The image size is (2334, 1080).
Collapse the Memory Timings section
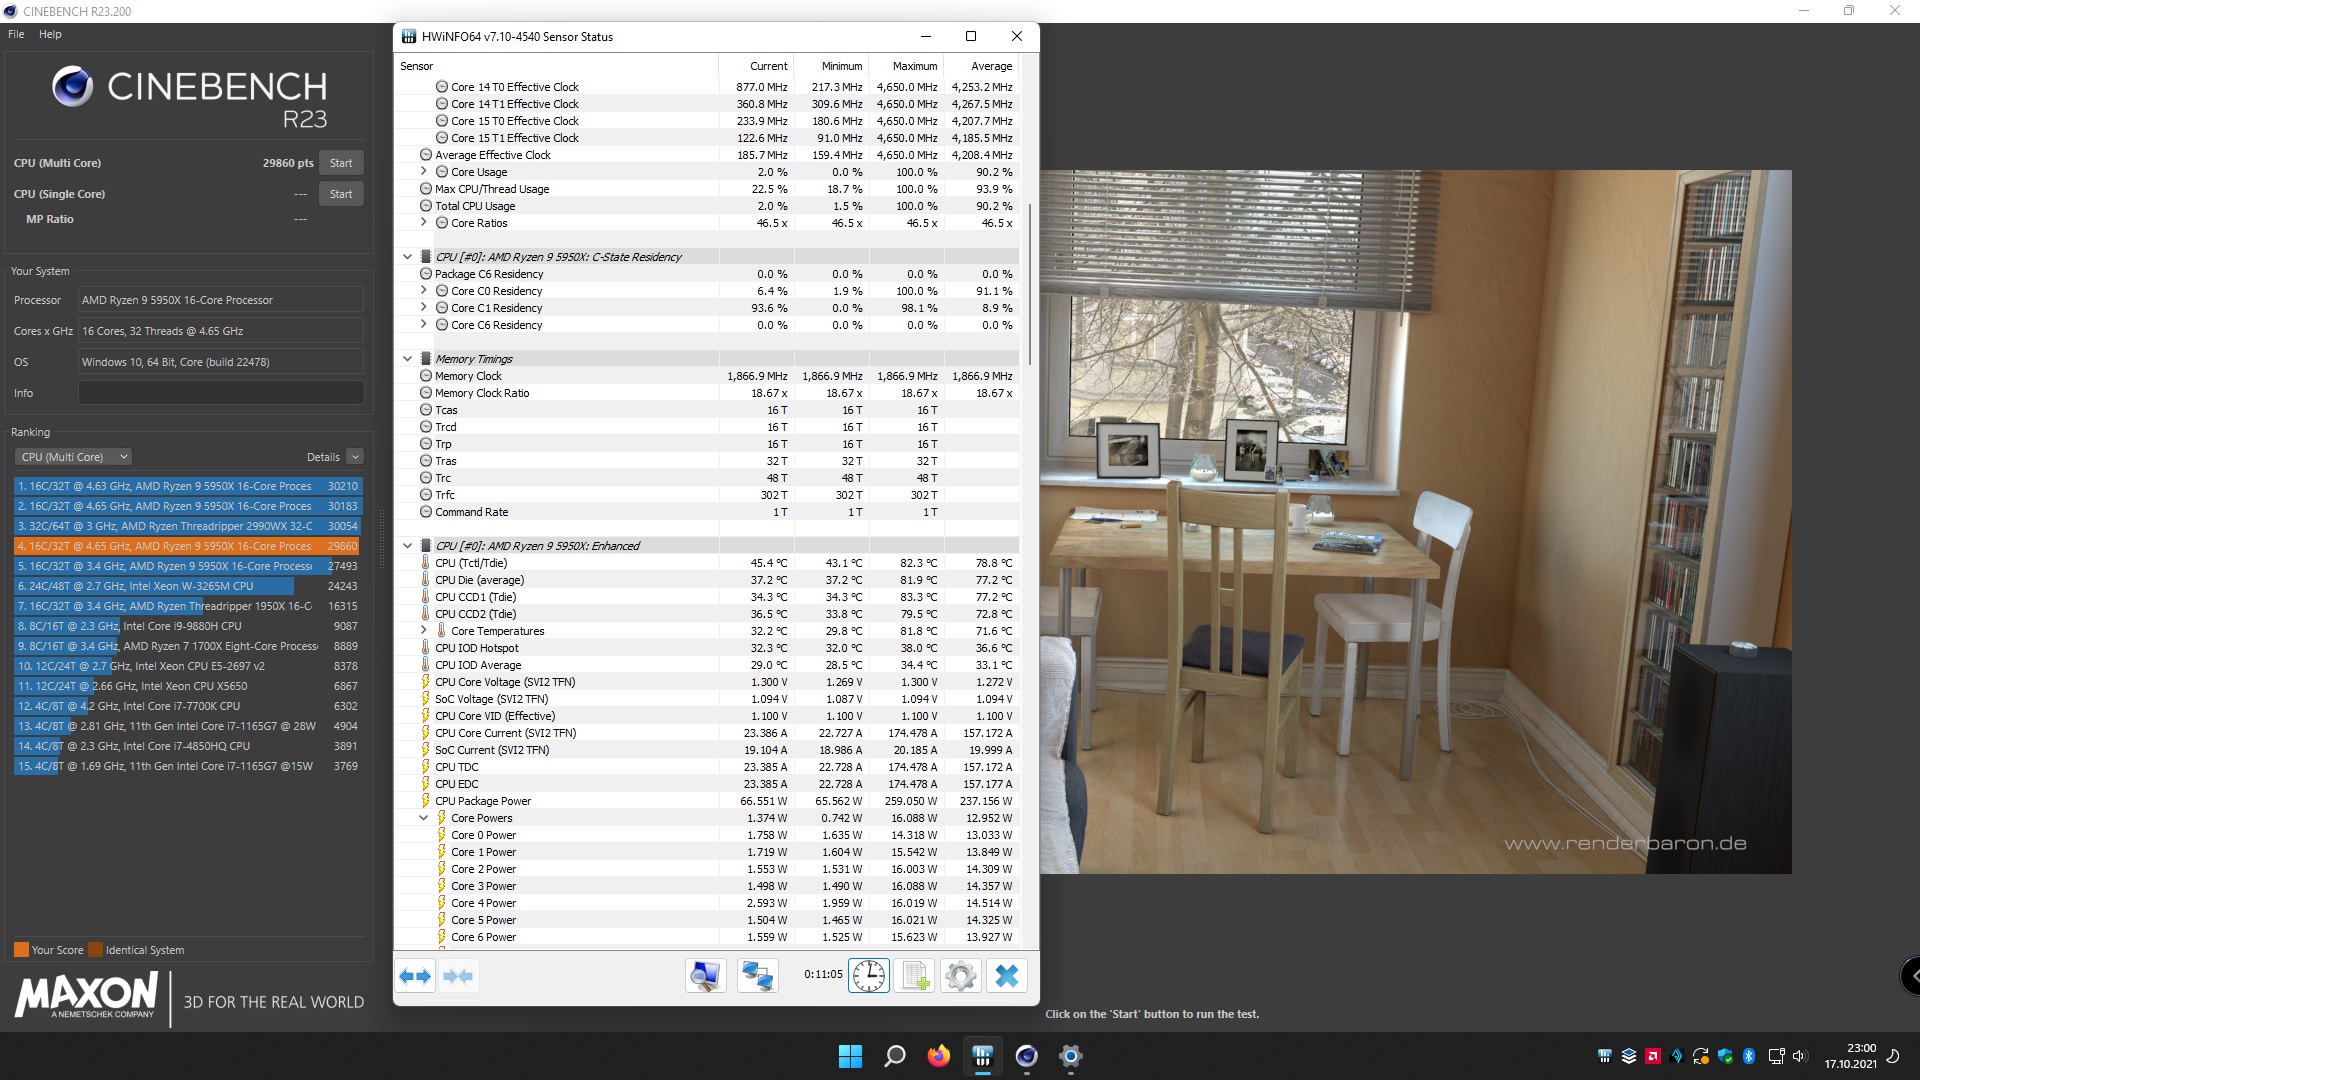click(x=406, y=358)
